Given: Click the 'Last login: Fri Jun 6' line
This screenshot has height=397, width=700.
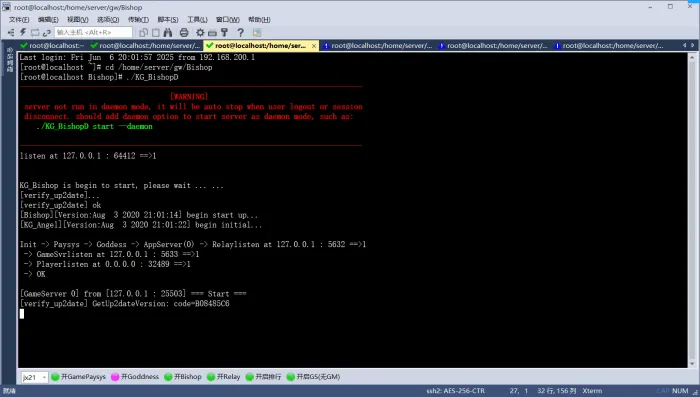Looking at the screenshot, I should coord(137,57).
